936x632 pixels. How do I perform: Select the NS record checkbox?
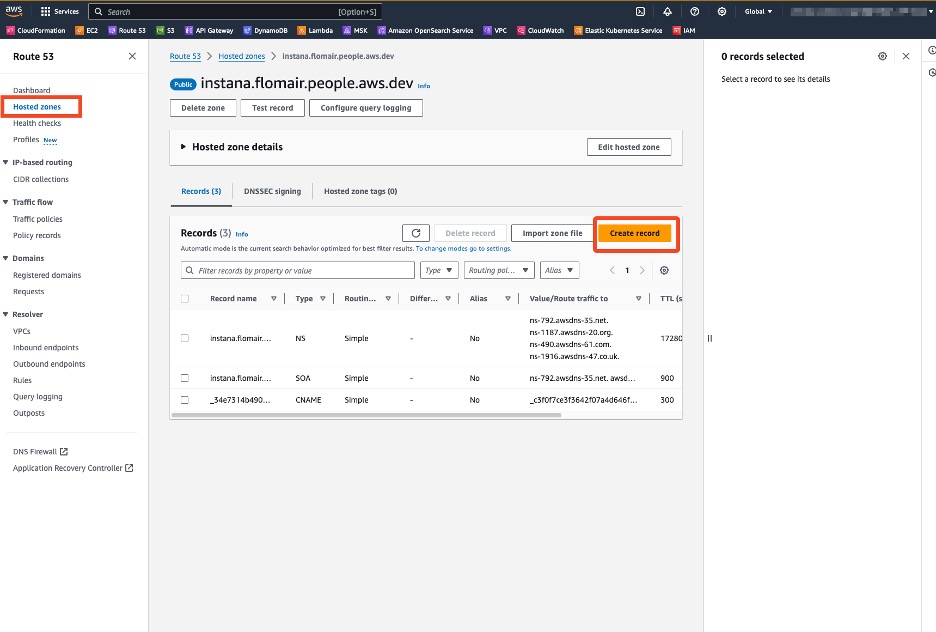click(185, 338)
